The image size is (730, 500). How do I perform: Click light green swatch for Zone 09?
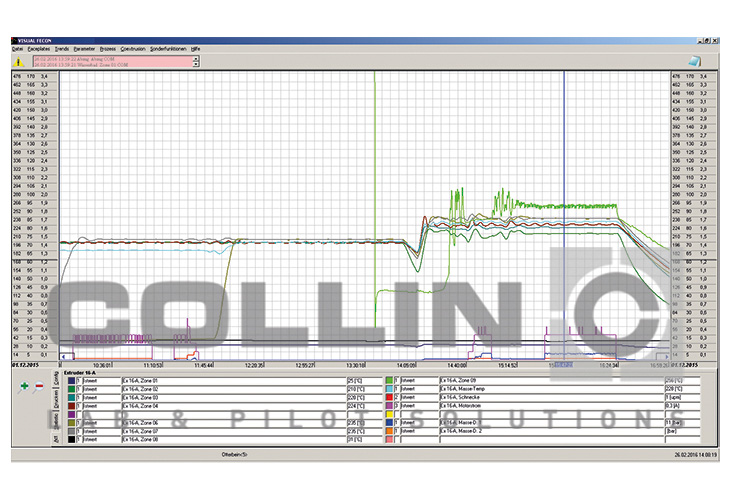[x=389, y=380]
